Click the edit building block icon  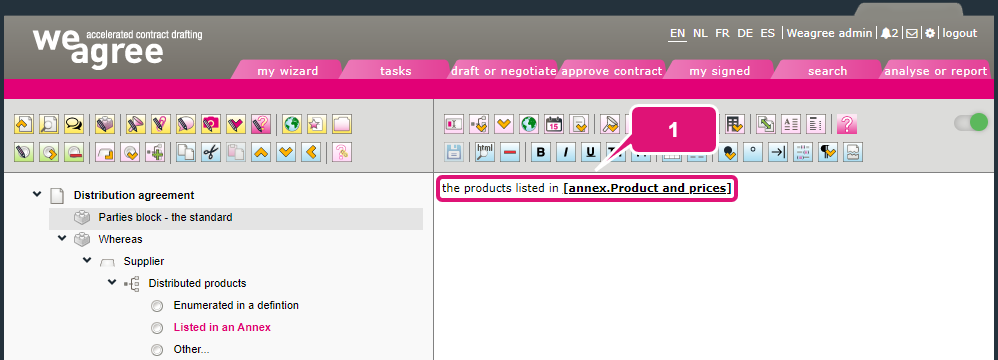click(105, 124)
